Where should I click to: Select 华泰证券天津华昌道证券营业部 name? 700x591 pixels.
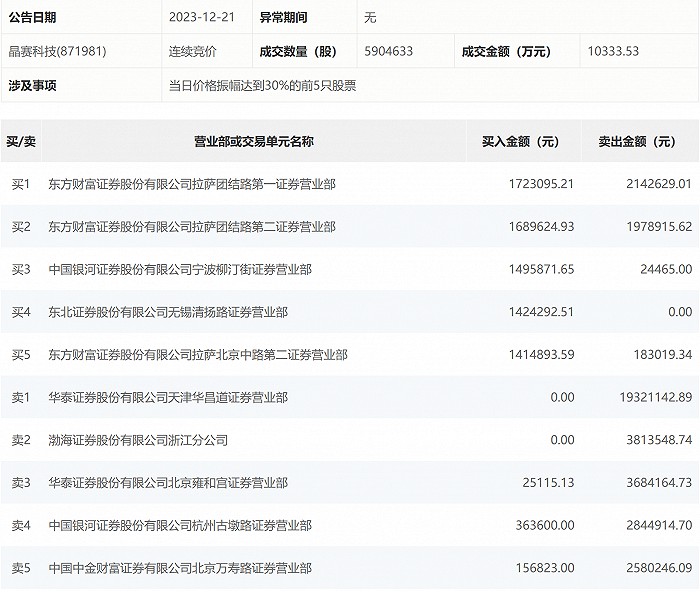pos(168,397)
